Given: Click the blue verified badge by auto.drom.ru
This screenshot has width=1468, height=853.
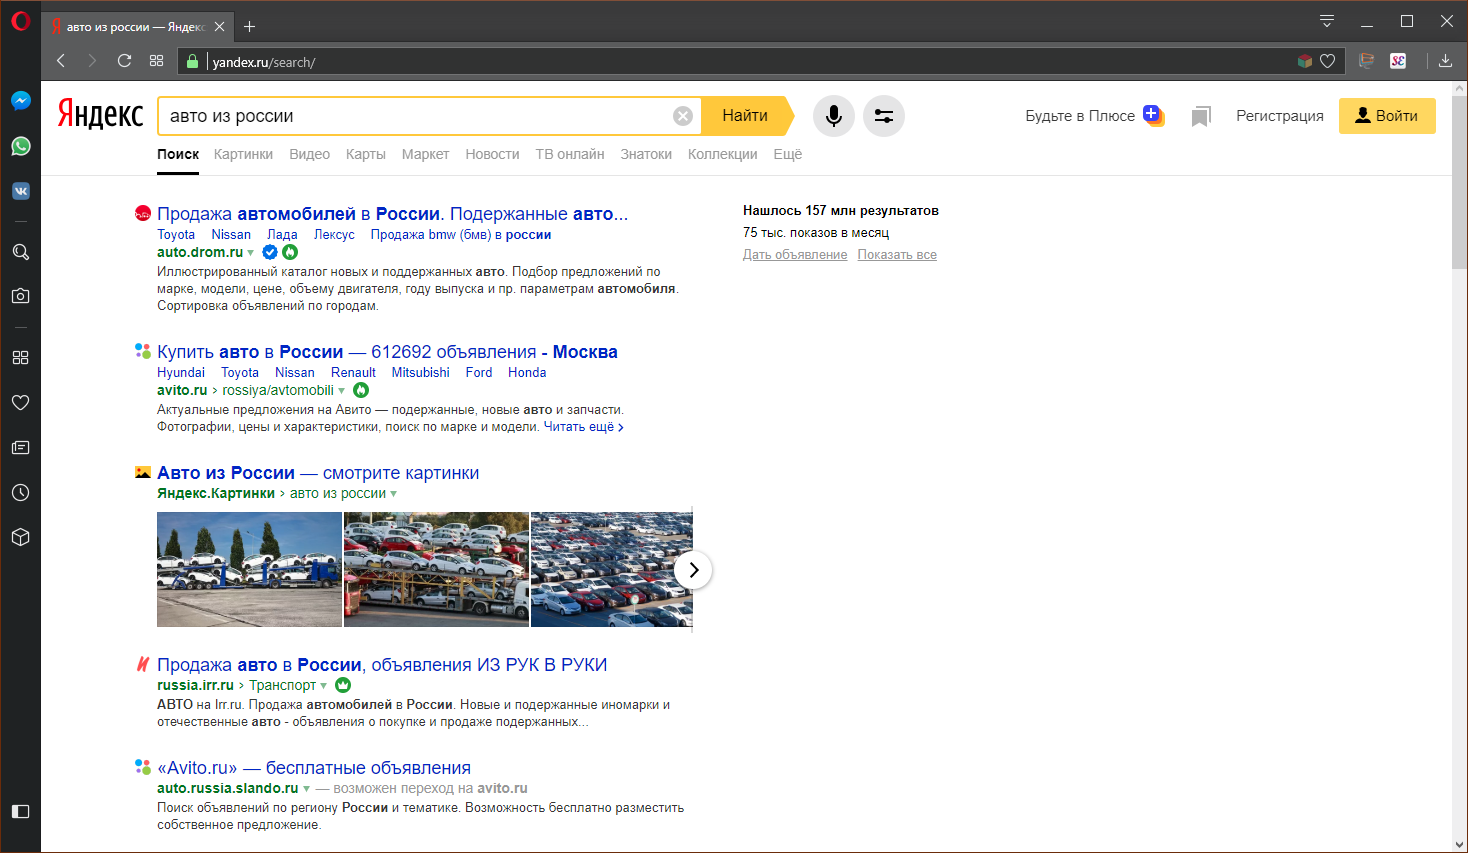Looking at the screenshot, I should click(270, 252).
